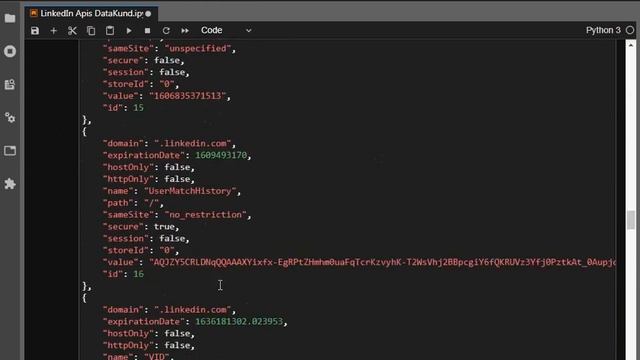Click the "VID" name value
Screen dimensions: 640x360
click(158, 356)
